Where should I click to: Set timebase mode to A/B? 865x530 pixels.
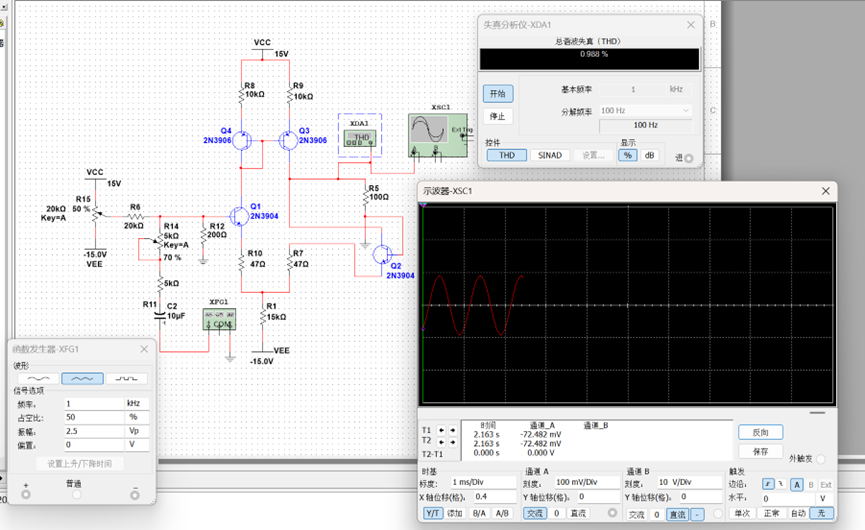click(x=502, y=513)
